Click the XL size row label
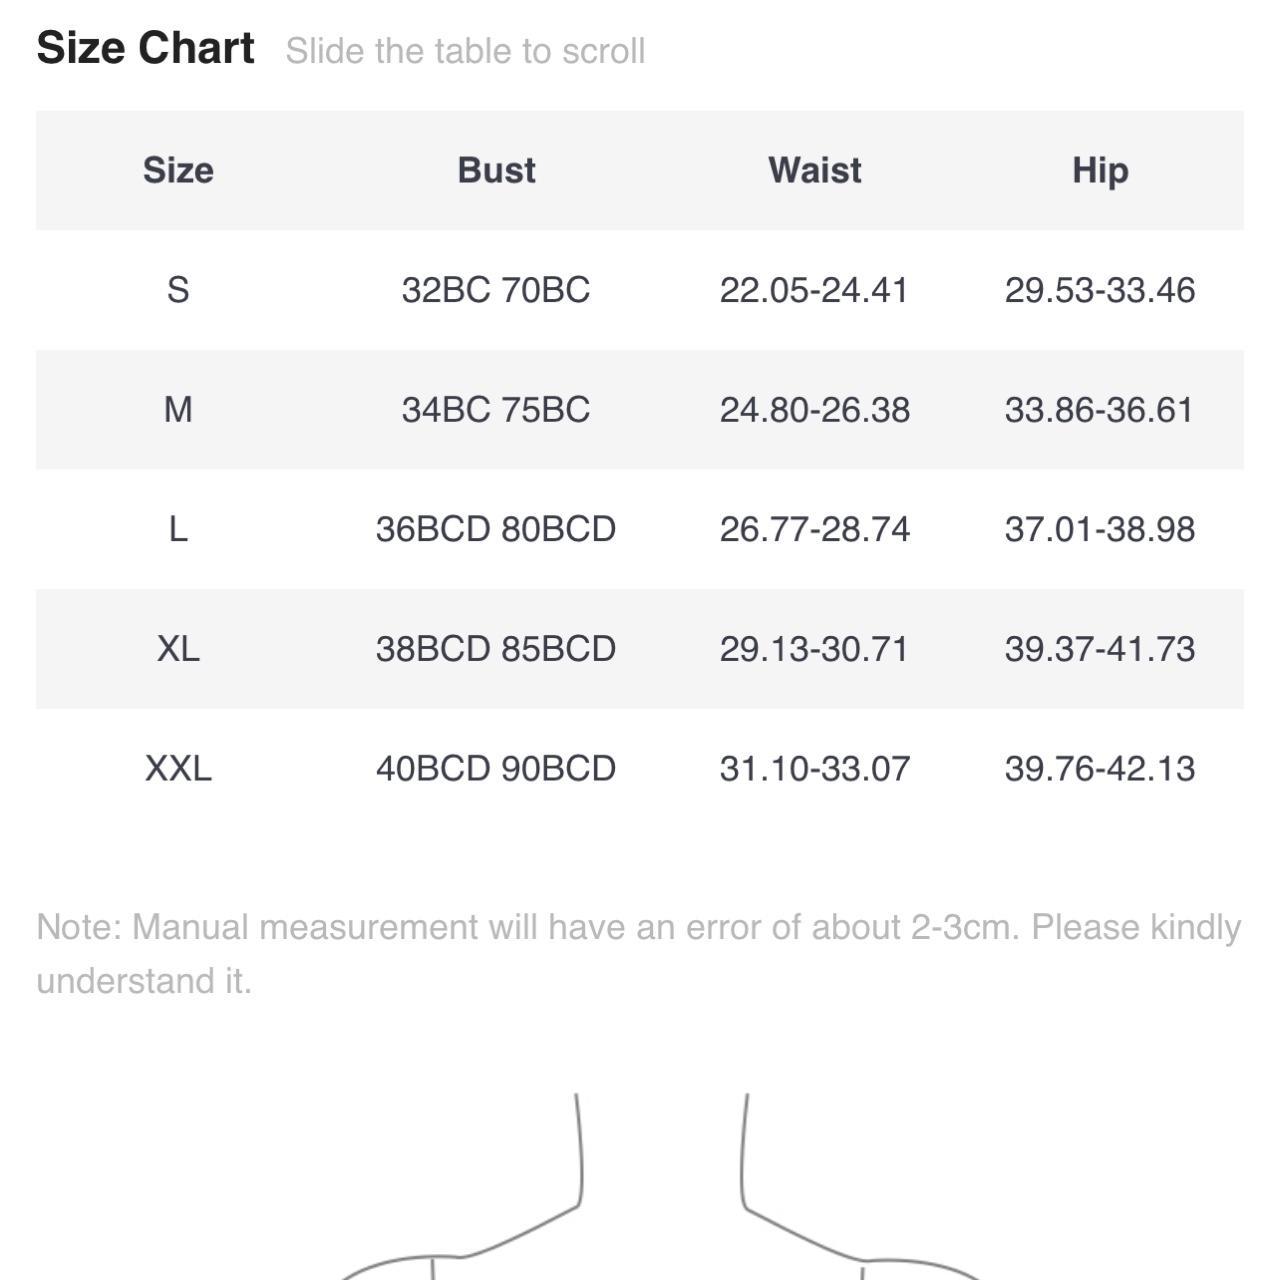Screen dimensions: 1280x1280 click(x=178, y=649)
